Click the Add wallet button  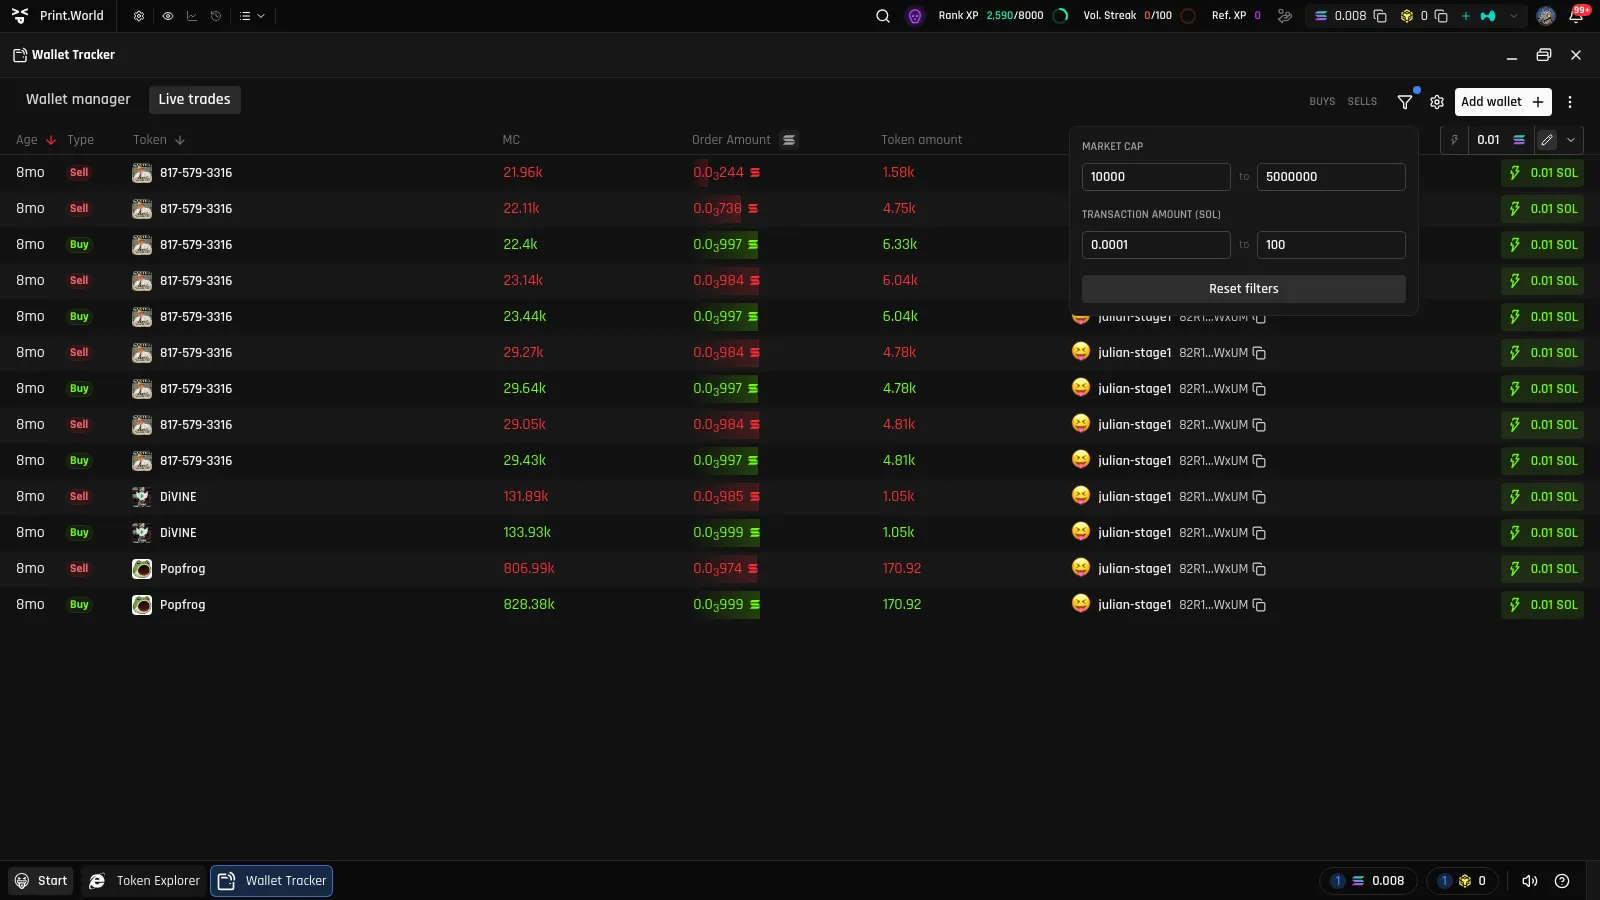(1503, 102)
